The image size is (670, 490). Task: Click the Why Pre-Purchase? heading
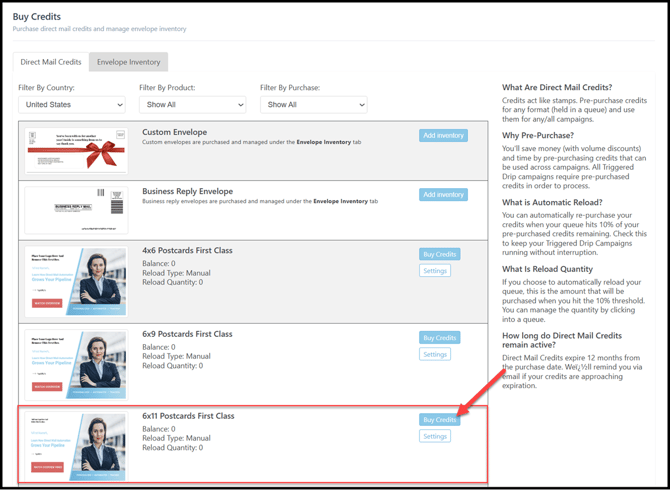tap(538, 135)
